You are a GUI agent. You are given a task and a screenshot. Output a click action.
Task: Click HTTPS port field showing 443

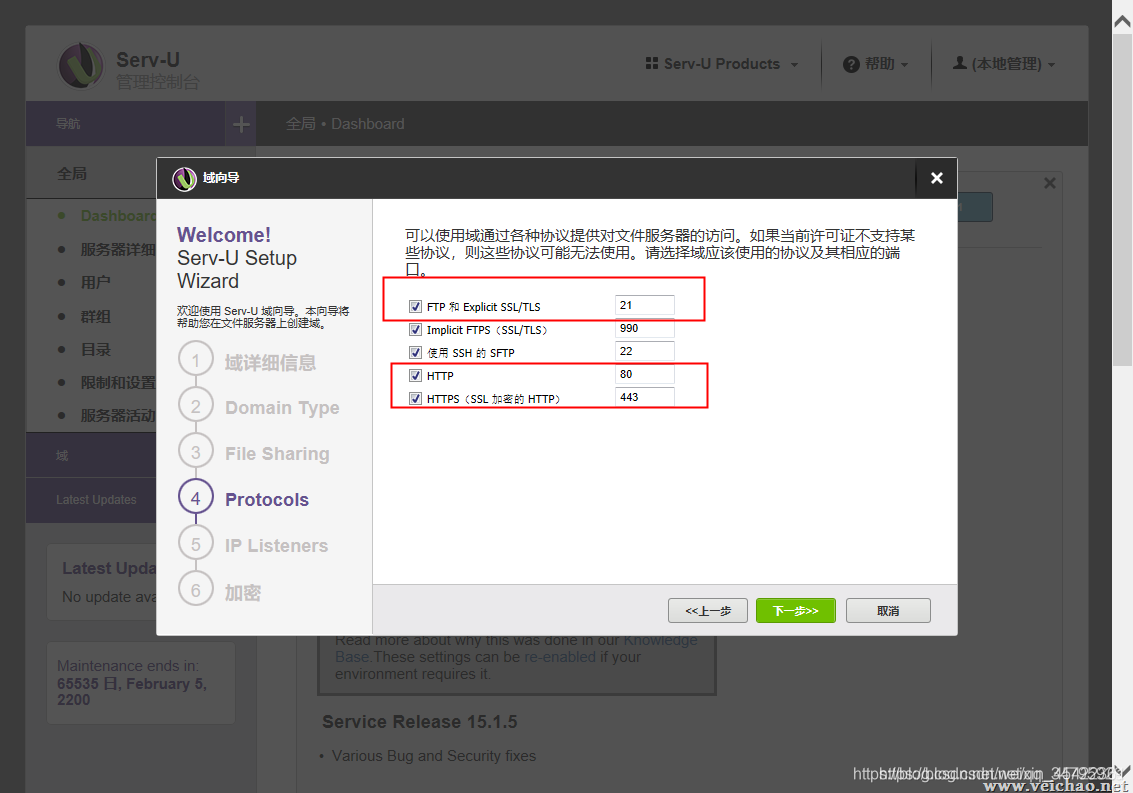[645, 397]
